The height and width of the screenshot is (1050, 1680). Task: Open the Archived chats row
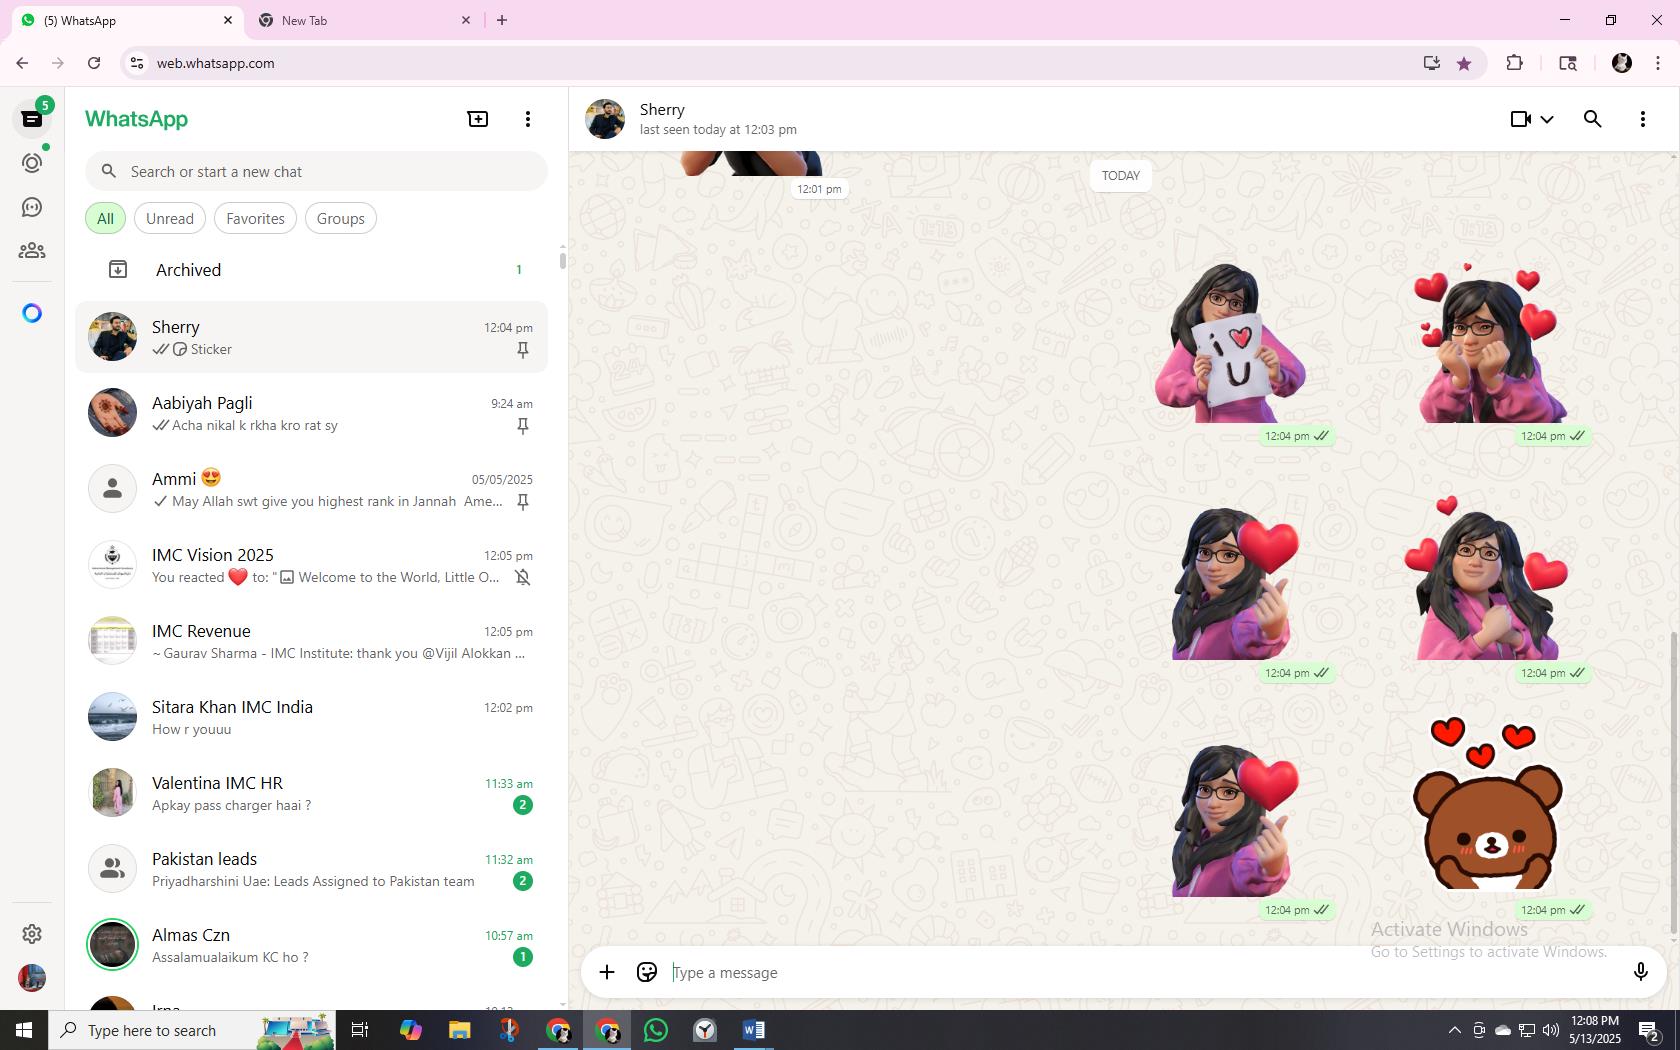[x=311, y=270]
